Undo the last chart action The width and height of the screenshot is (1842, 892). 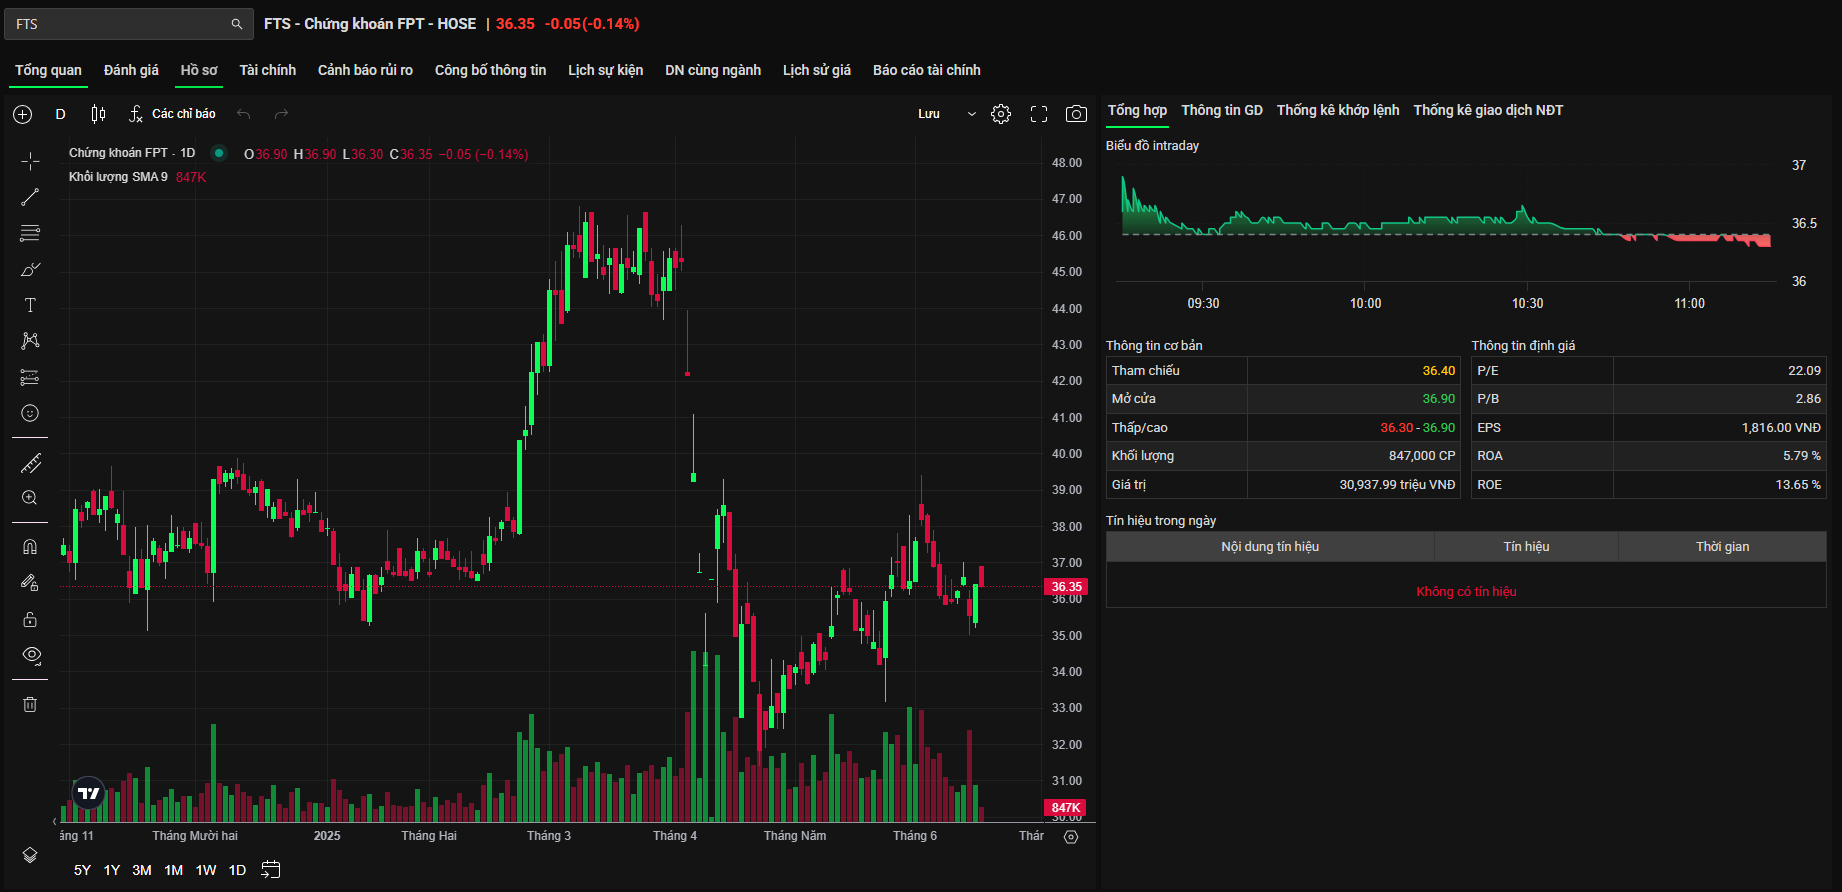(243, 114)
